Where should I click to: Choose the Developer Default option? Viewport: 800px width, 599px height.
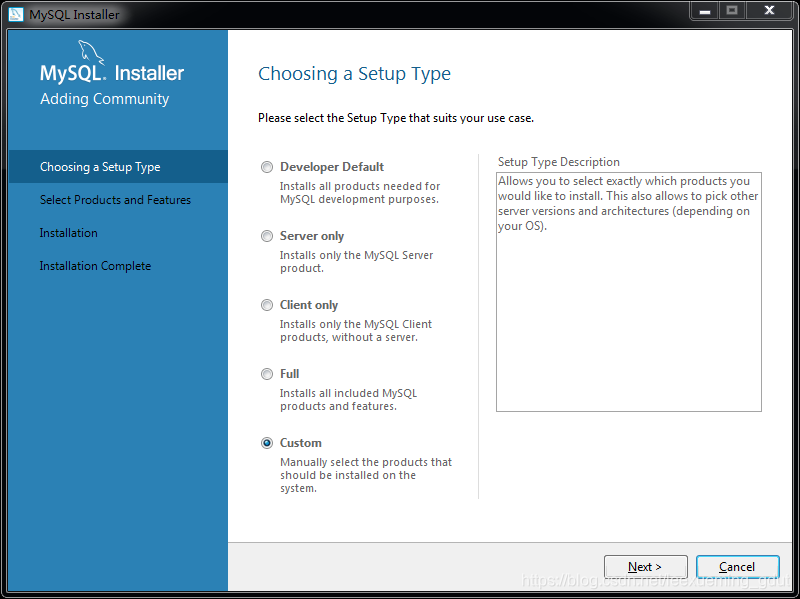pos(267,166)
